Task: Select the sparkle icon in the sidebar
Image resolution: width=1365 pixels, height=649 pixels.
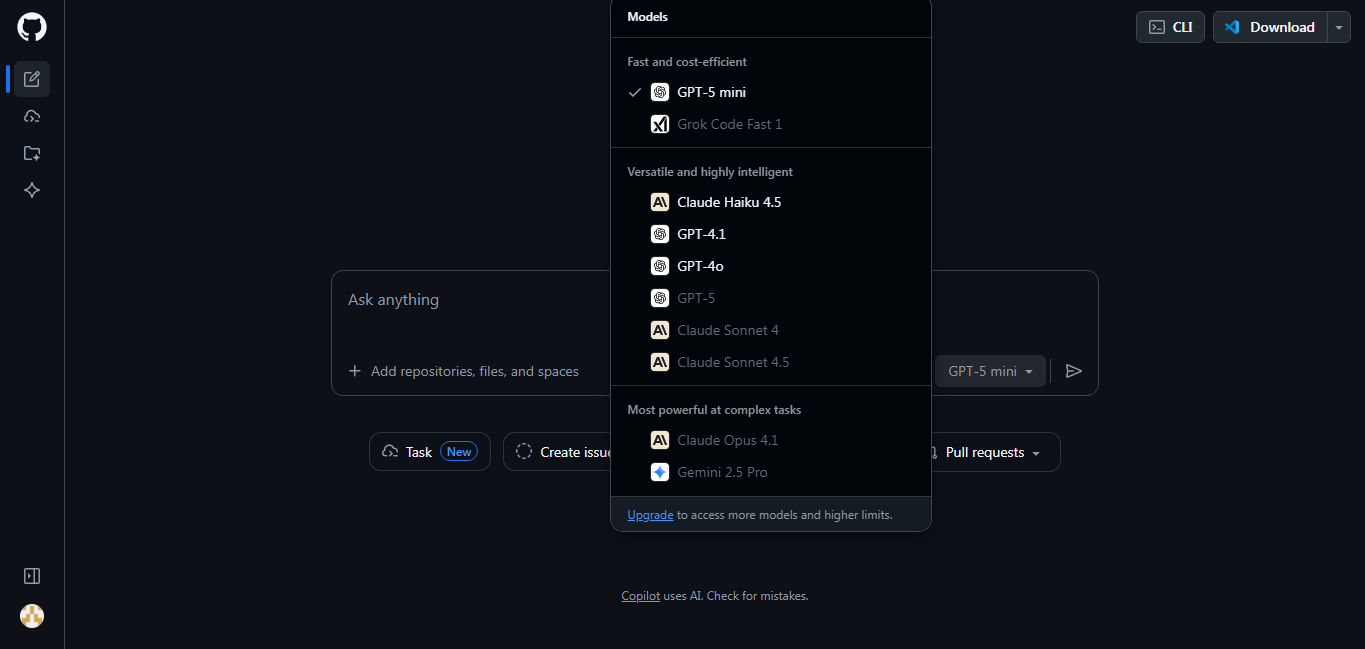Action: (x=31, y=190)
